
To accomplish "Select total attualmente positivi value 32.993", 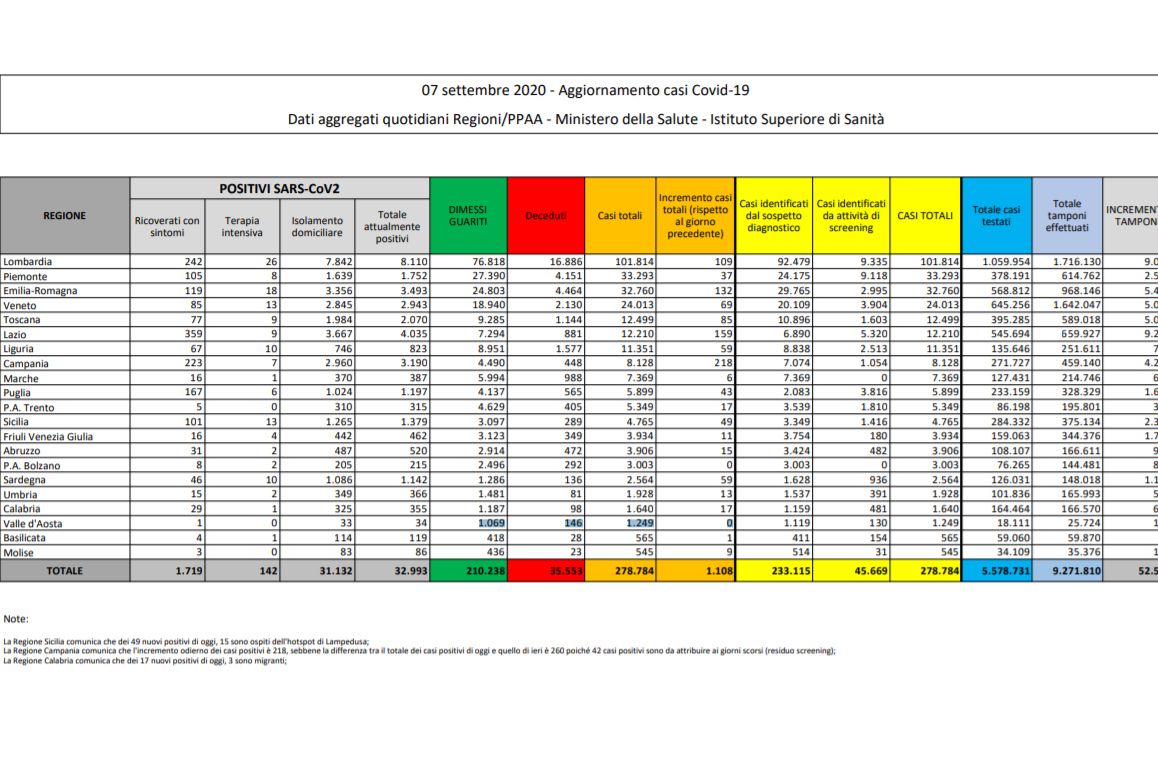I will (x=411, y=571).
